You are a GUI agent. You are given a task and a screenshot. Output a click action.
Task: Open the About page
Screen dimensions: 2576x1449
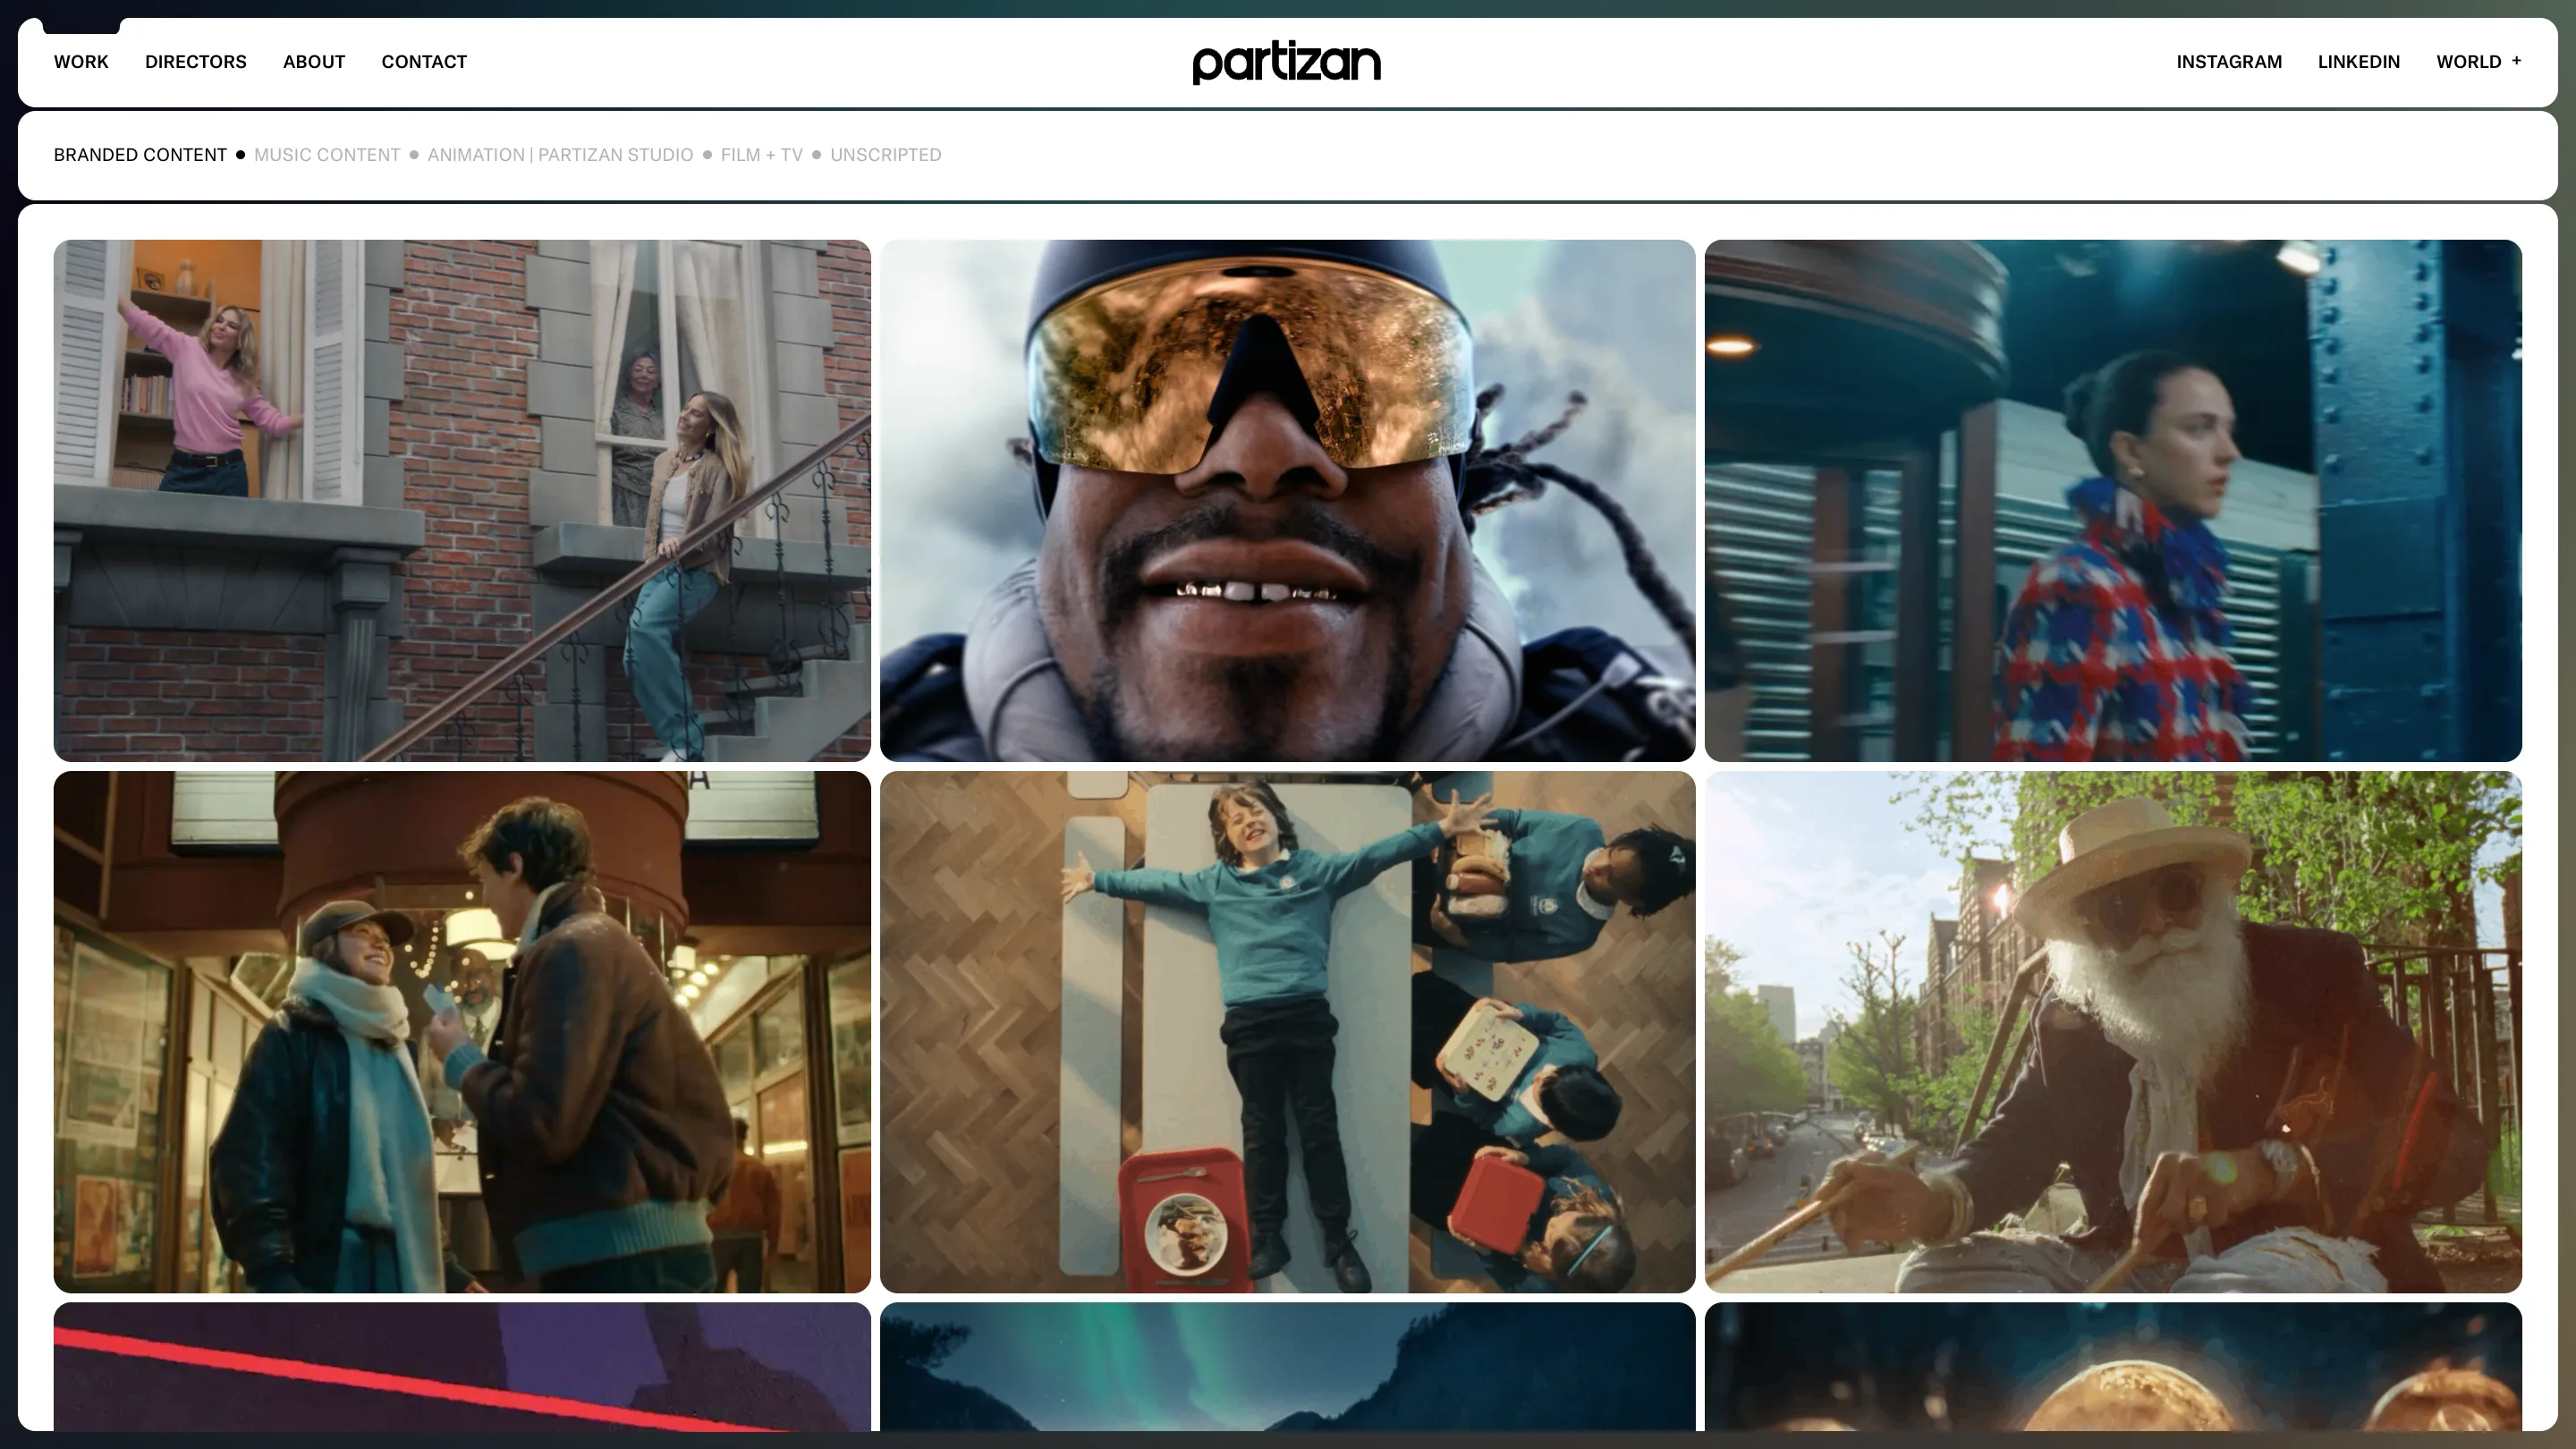[314, 62]
